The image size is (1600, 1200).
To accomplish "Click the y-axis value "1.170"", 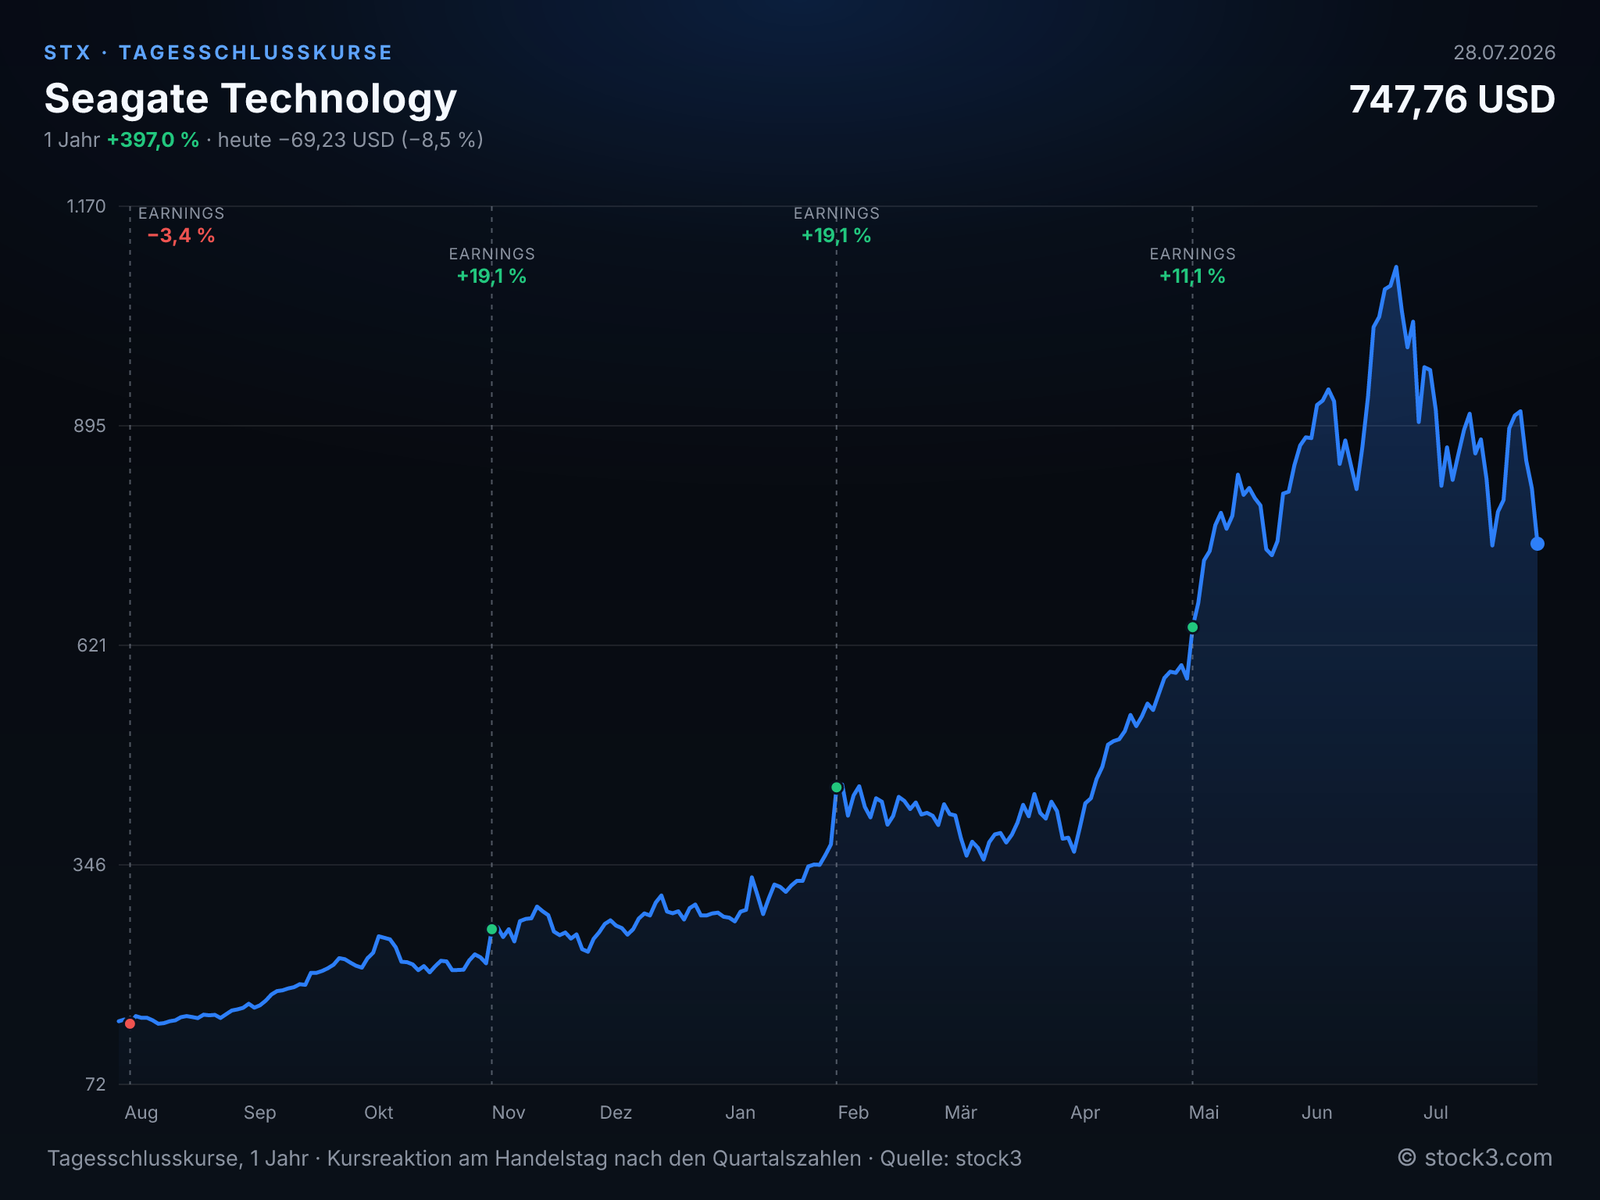I will coord(86,206).
